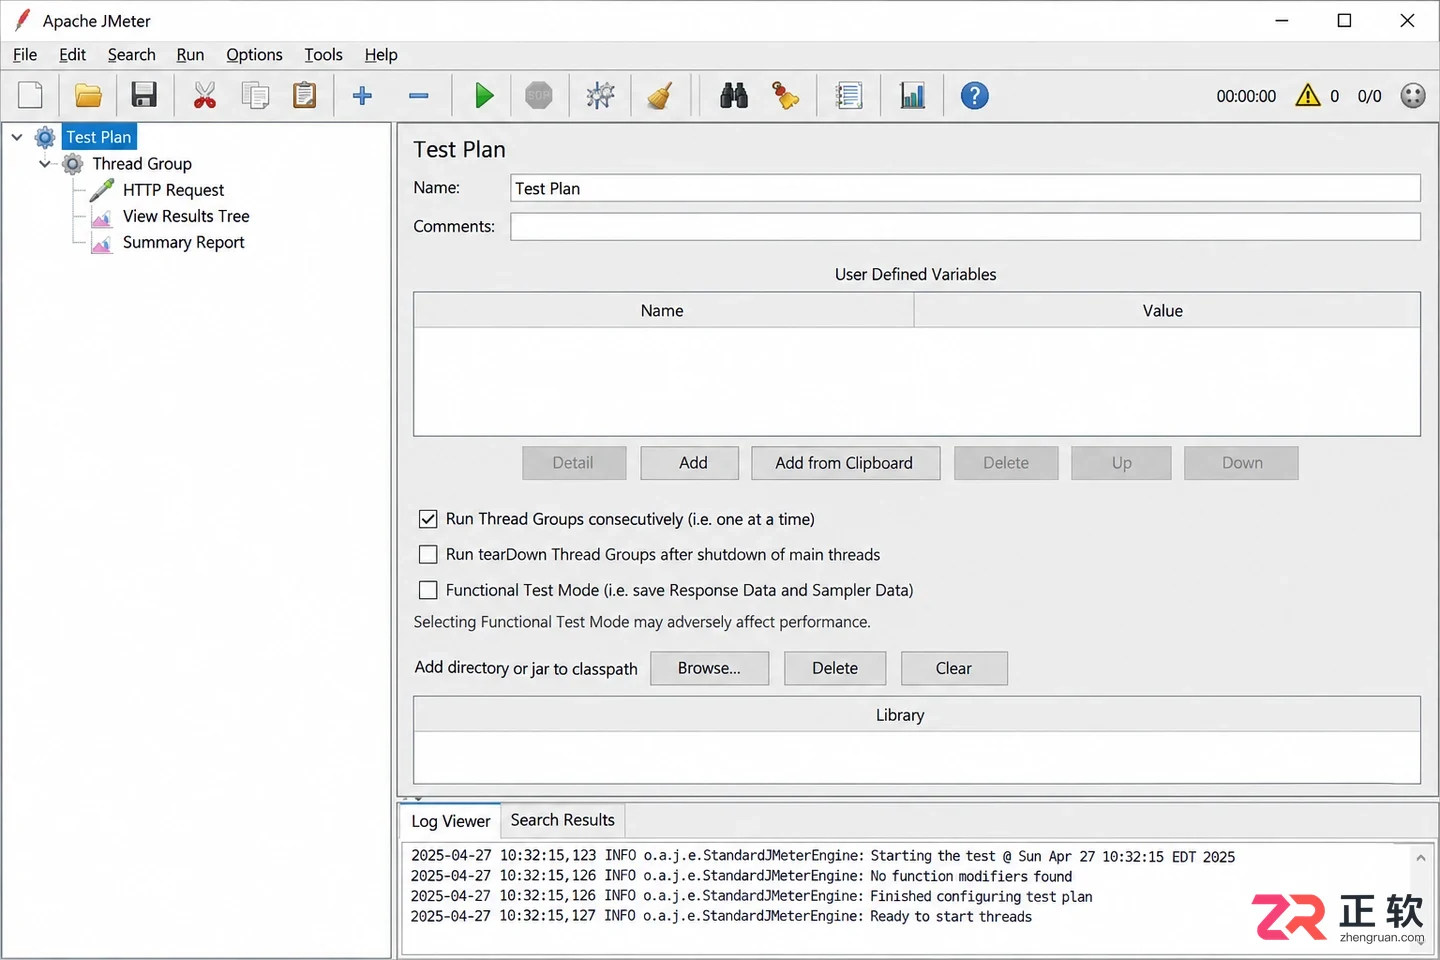This screenshot has width=1440, height=960.
Task: Click the minus Collapse All icon
Action: [419, 96]
